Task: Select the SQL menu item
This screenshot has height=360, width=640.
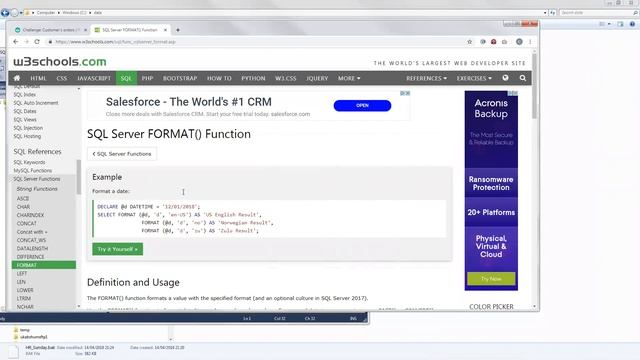Action: click(x=126, y=78)
